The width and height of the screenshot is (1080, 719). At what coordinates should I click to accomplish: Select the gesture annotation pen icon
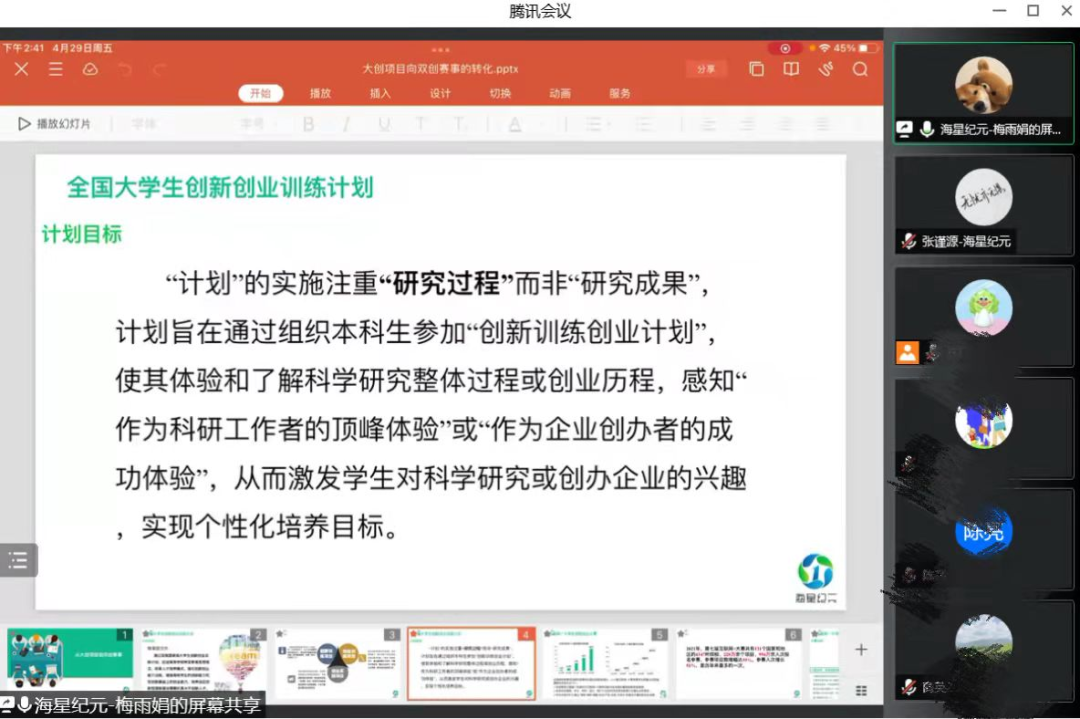825,68
